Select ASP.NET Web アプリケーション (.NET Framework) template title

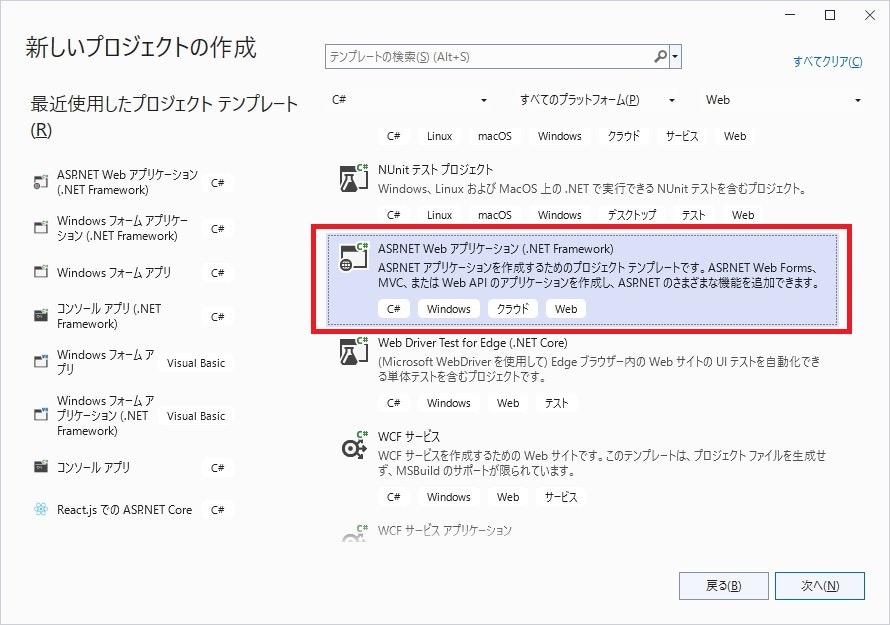pyautogui.click(x=496, y=249)
